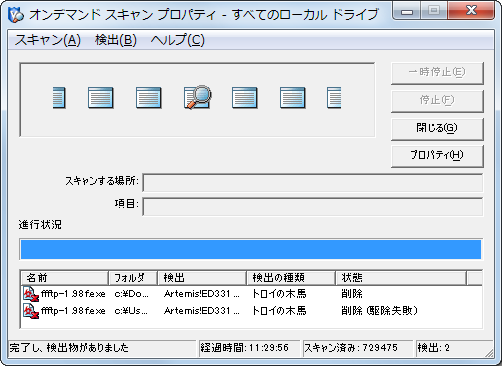Click Artemis!ED331 detection in 削除 row
The image size is (502, 366).
(x=201, y=294)
